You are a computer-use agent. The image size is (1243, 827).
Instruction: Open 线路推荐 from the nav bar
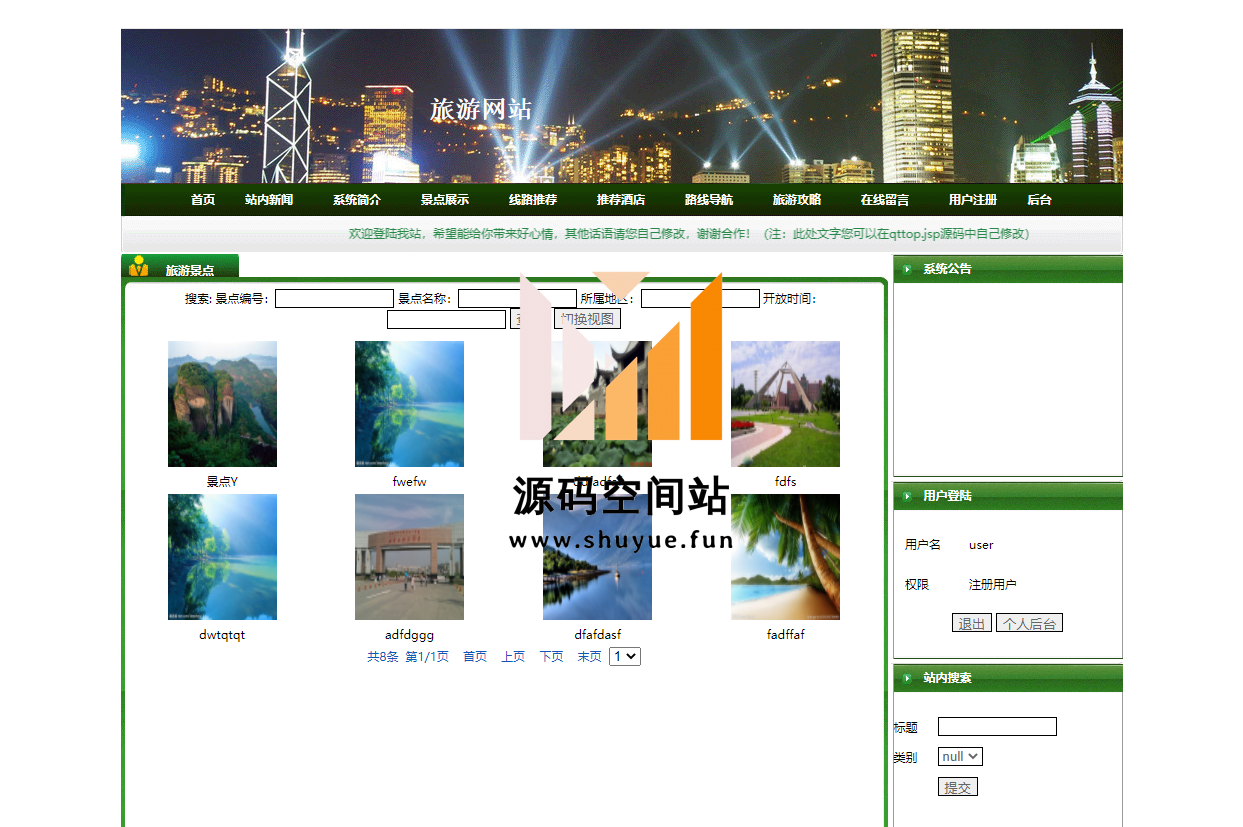(533, 200)
